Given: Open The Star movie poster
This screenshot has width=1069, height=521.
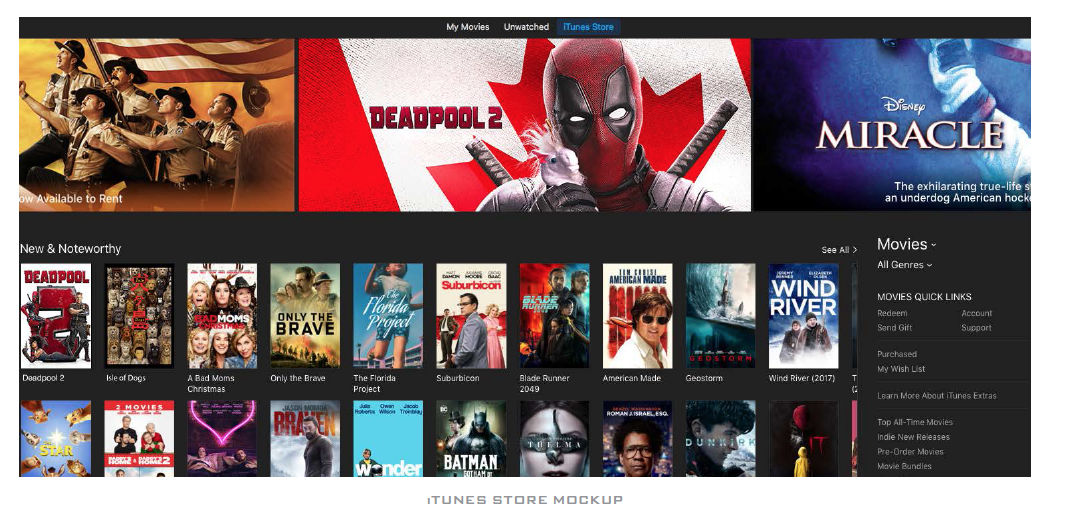Looking at the screenshot, I should click(x=56, y=438).
